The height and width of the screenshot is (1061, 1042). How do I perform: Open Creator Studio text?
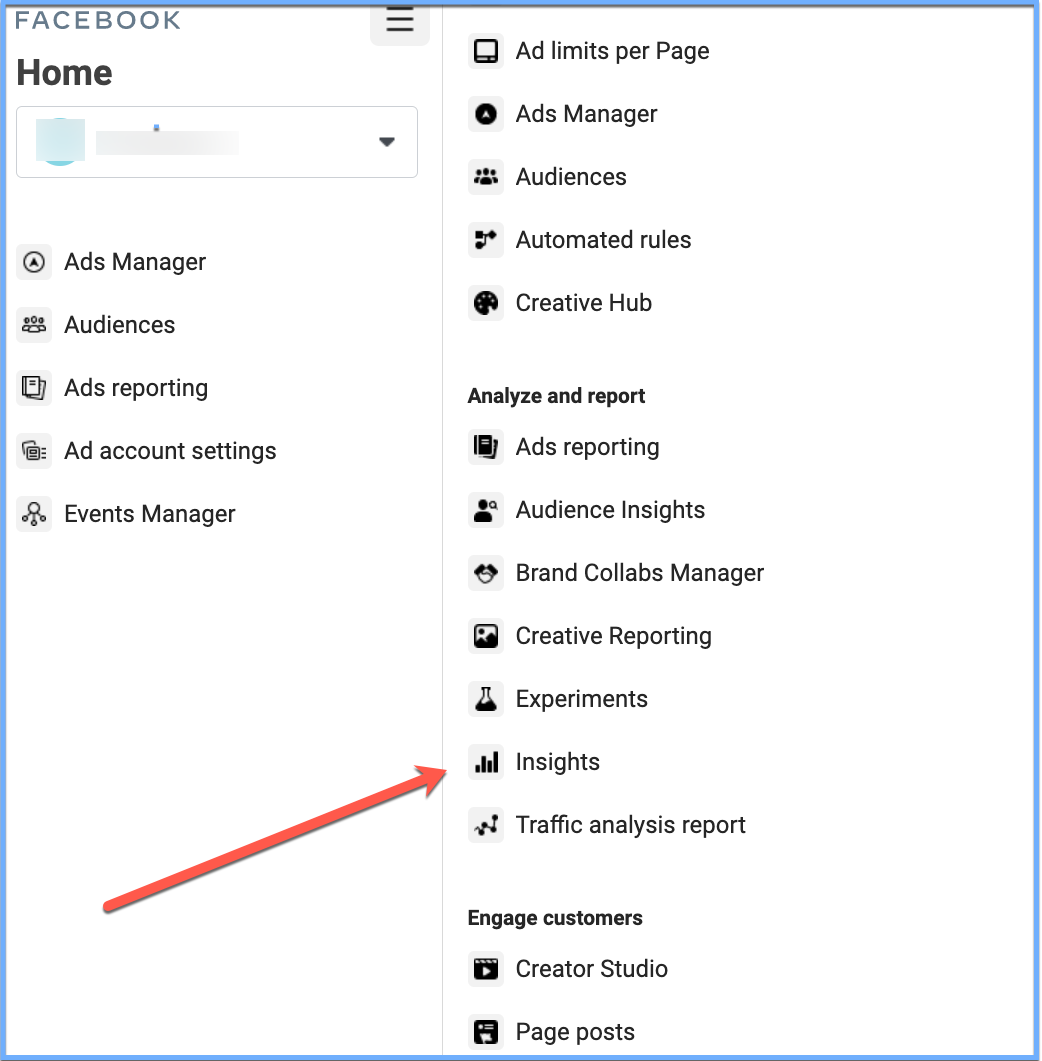pos(591,968)
